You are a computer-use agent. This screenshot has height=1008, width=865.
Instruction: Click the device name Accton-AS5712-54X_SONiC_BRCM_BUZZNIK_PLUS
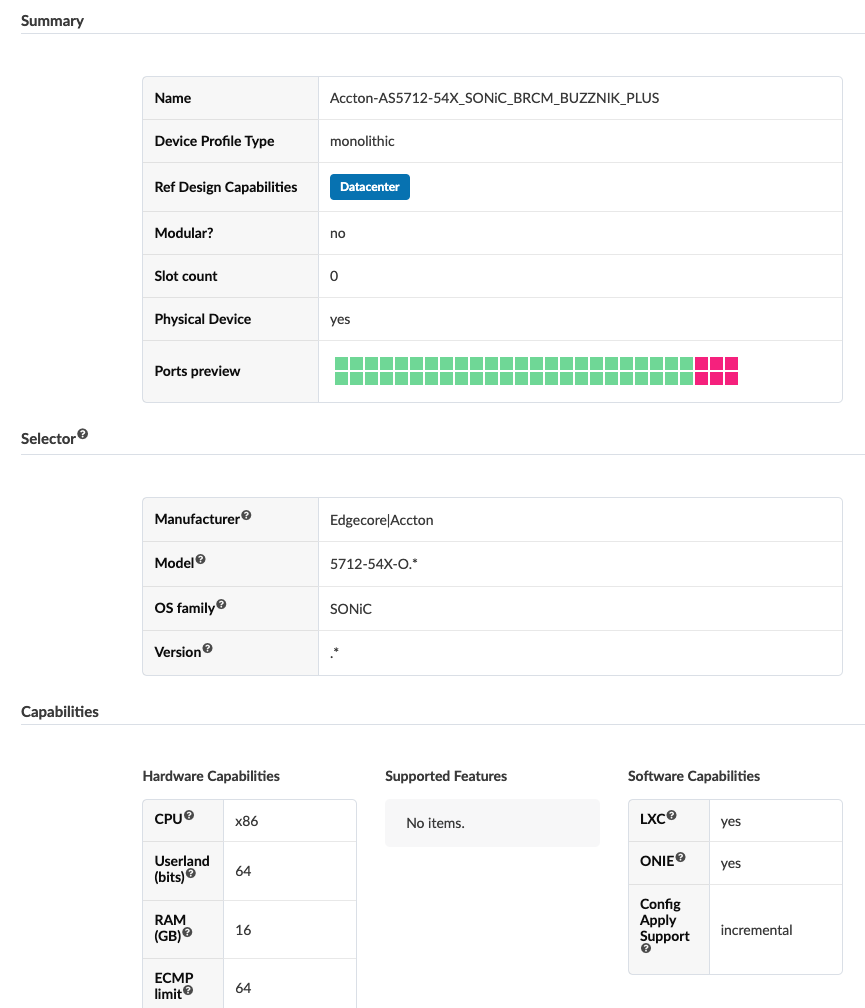pos(494,98)
